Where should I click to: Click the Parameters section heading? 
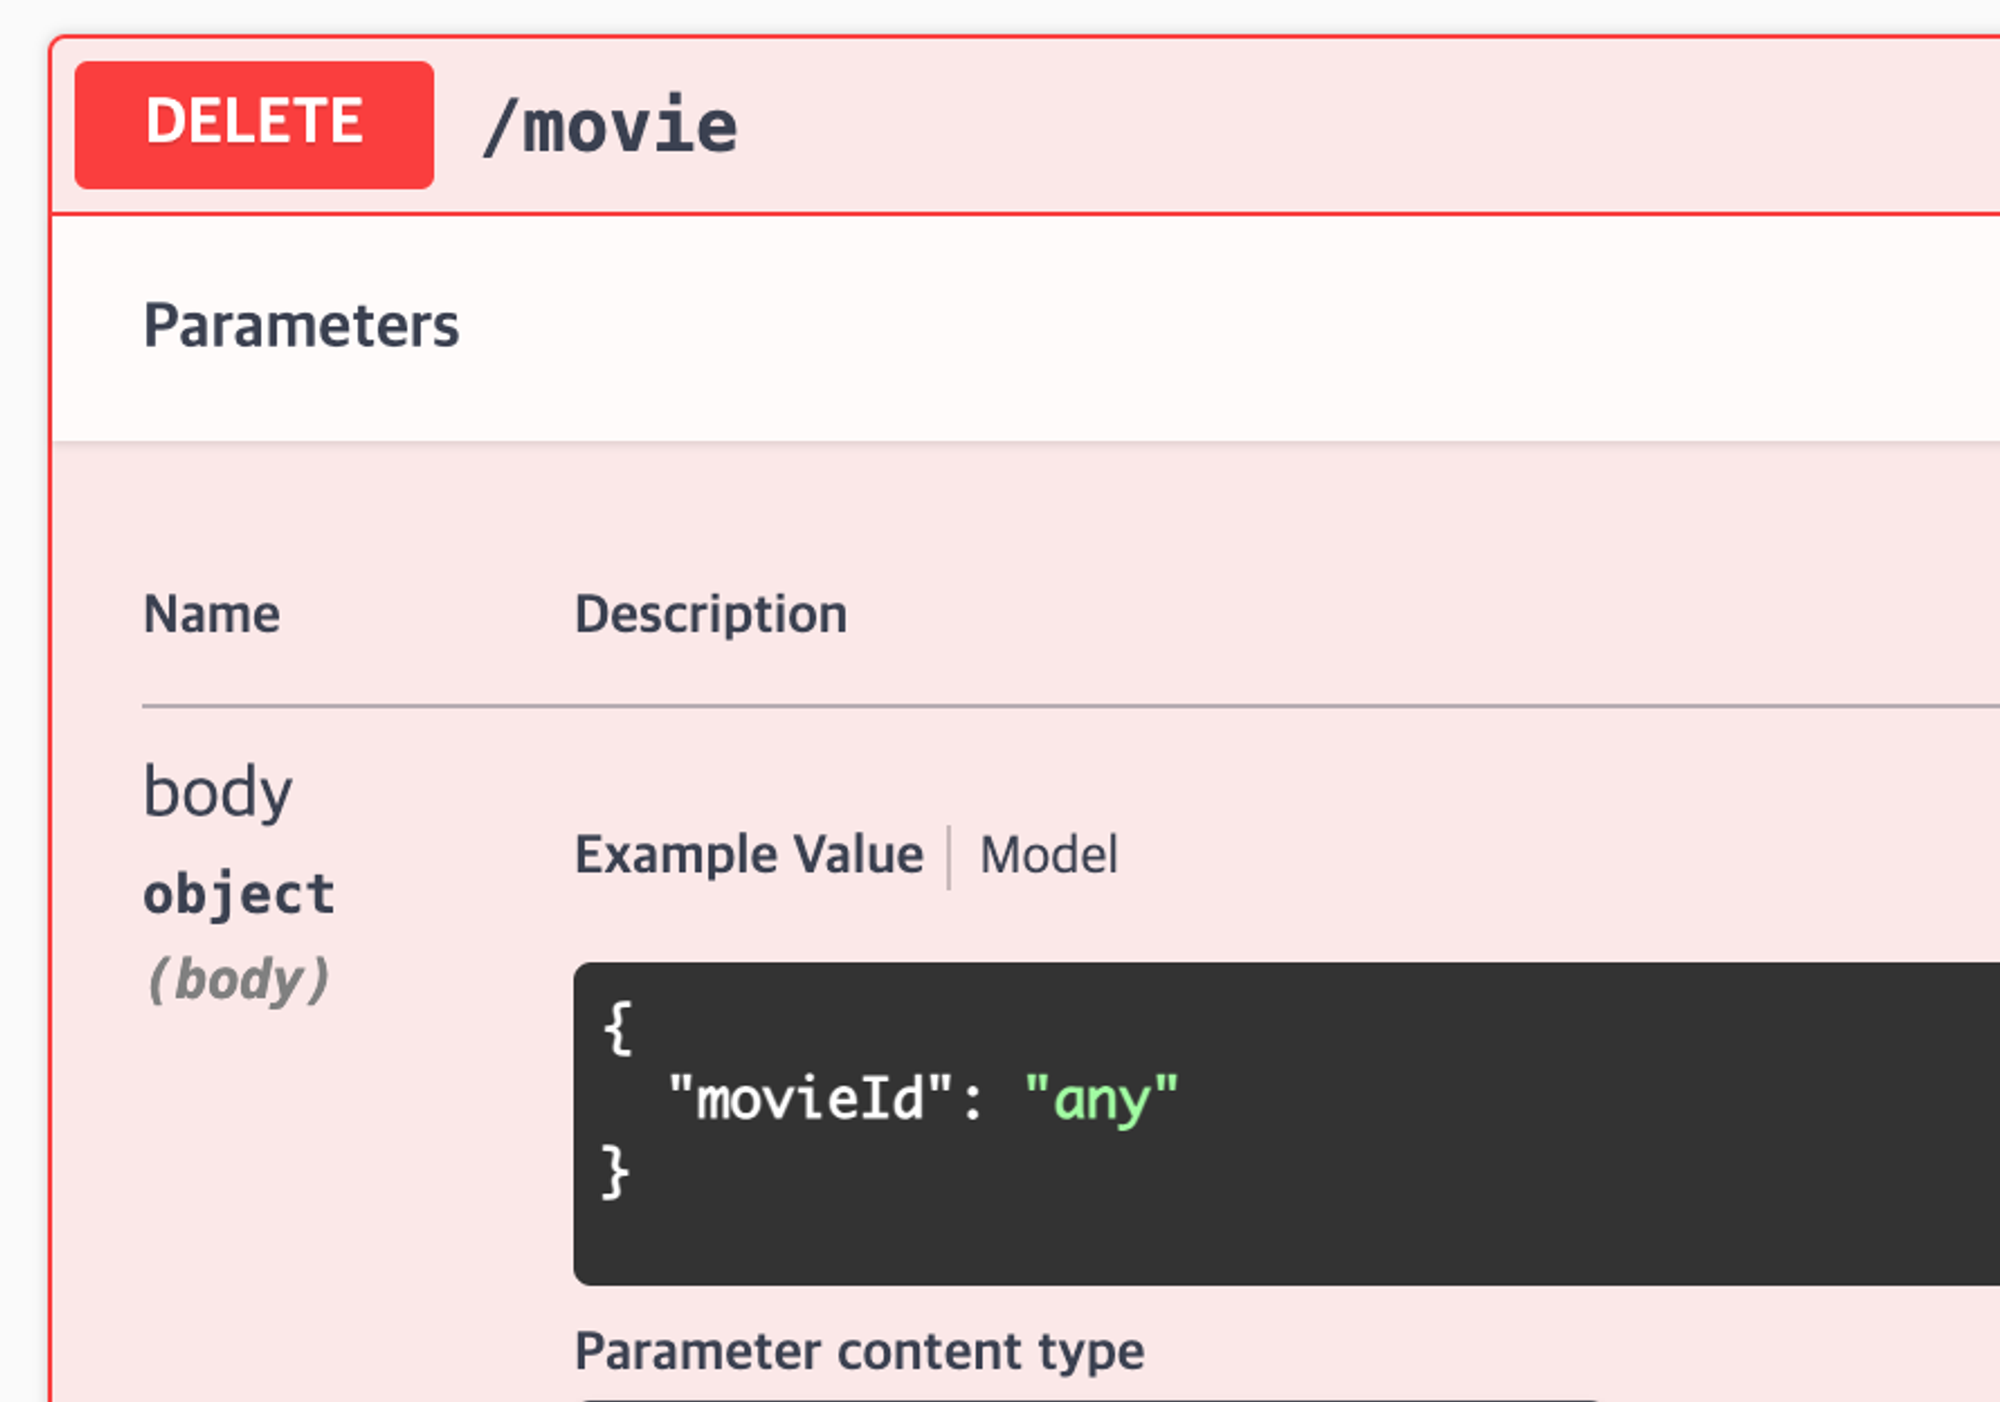pyautogui.click(x=301, y=325)
